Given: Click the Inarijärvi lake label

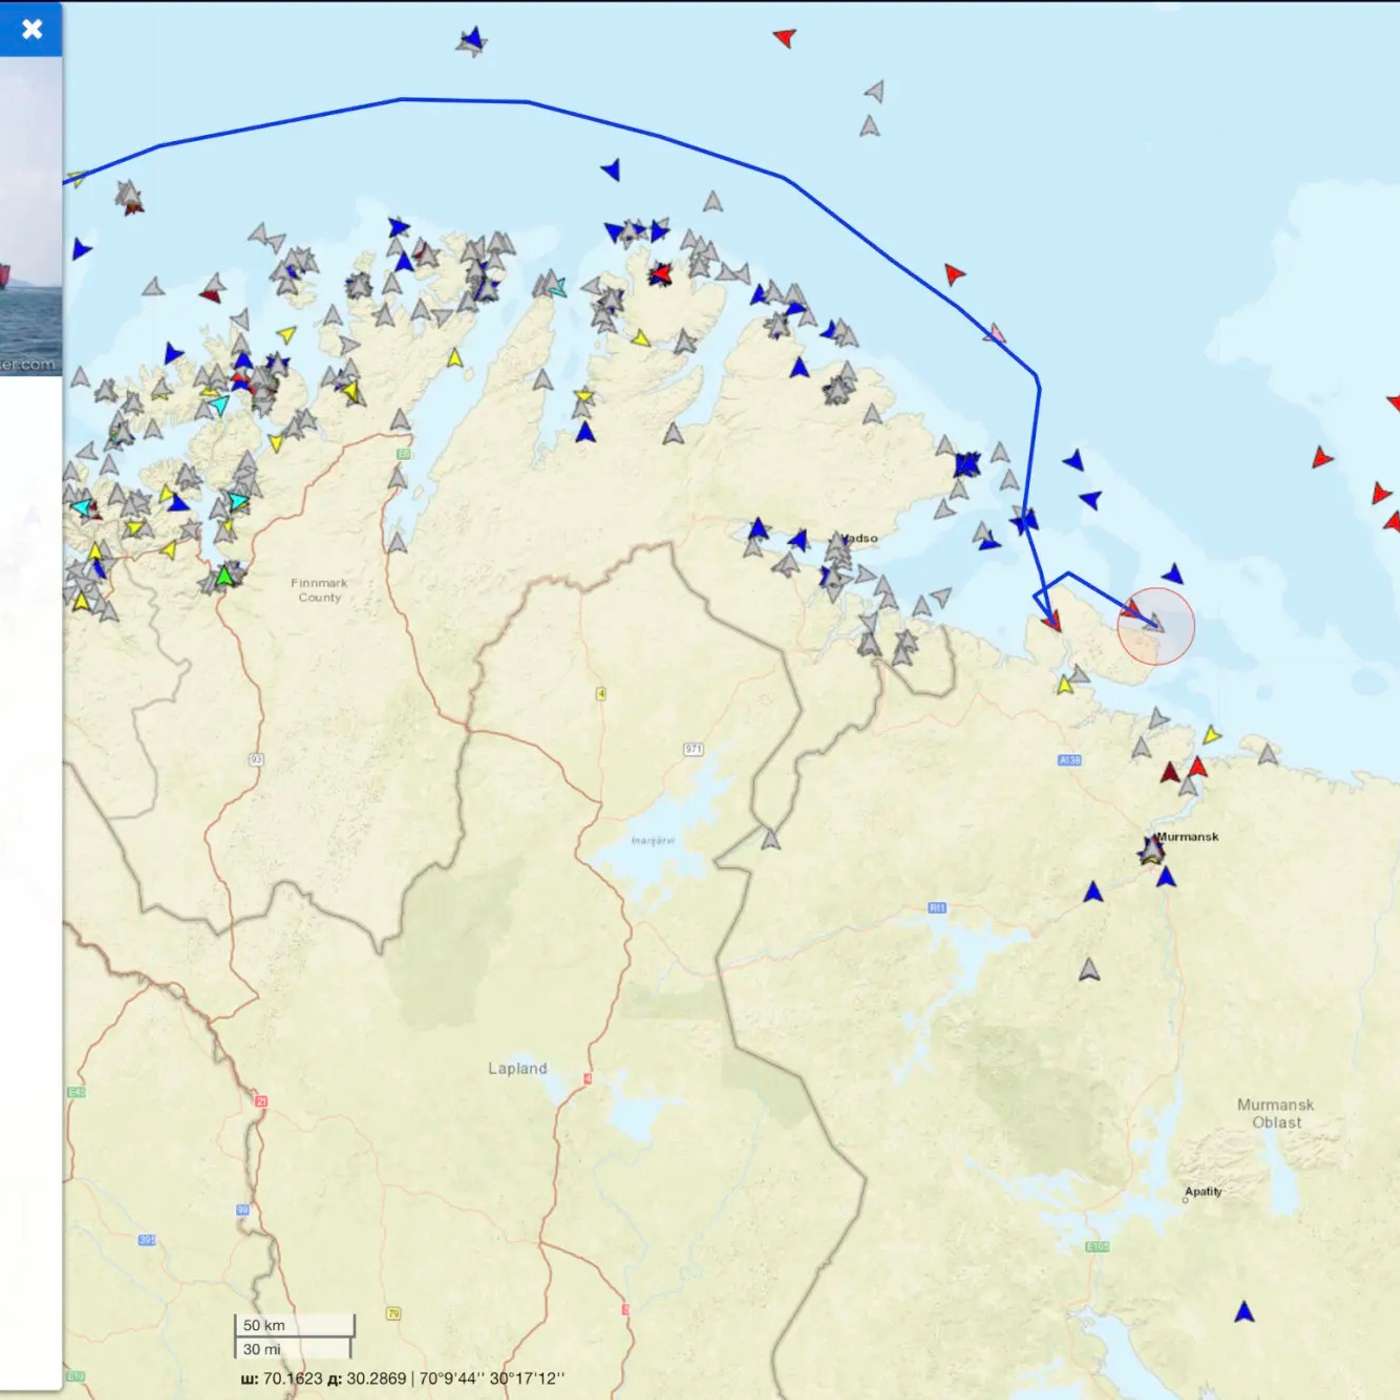Looking at the screenshot, I should click(653, 840).
